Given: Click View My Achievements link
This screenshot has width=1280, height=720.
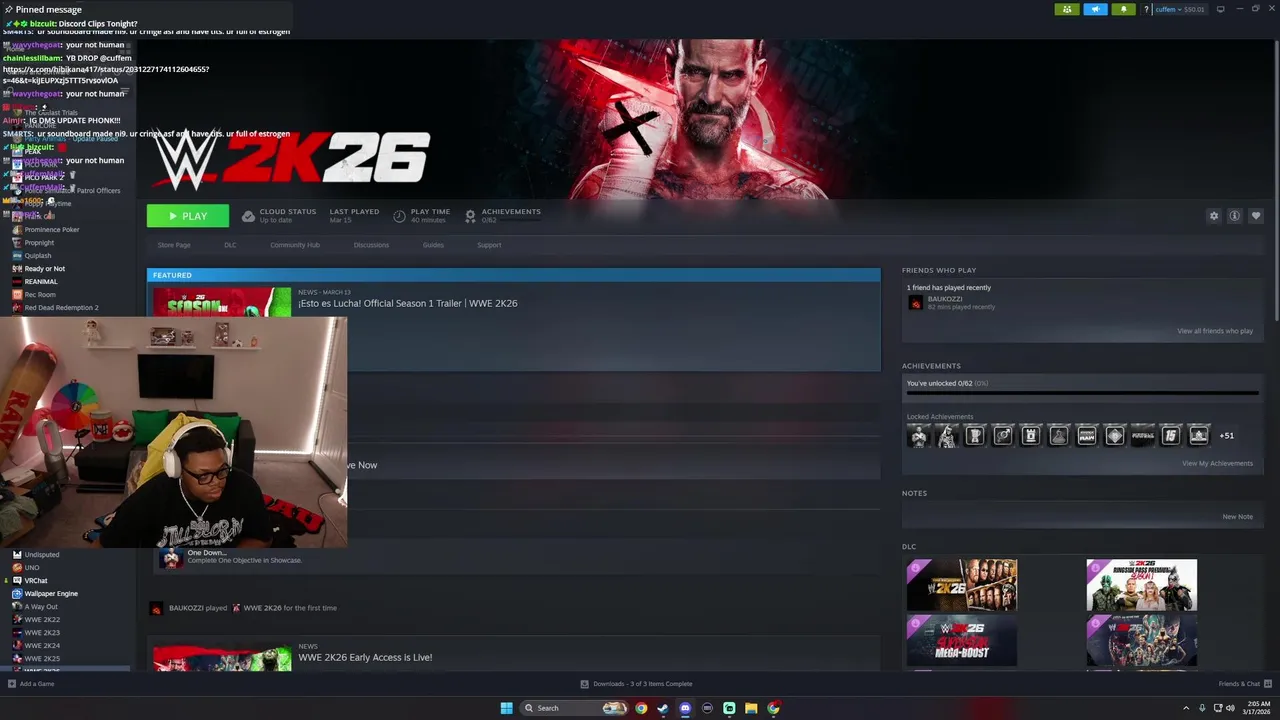Looking at the screenshot, I should click(1217, 463).
